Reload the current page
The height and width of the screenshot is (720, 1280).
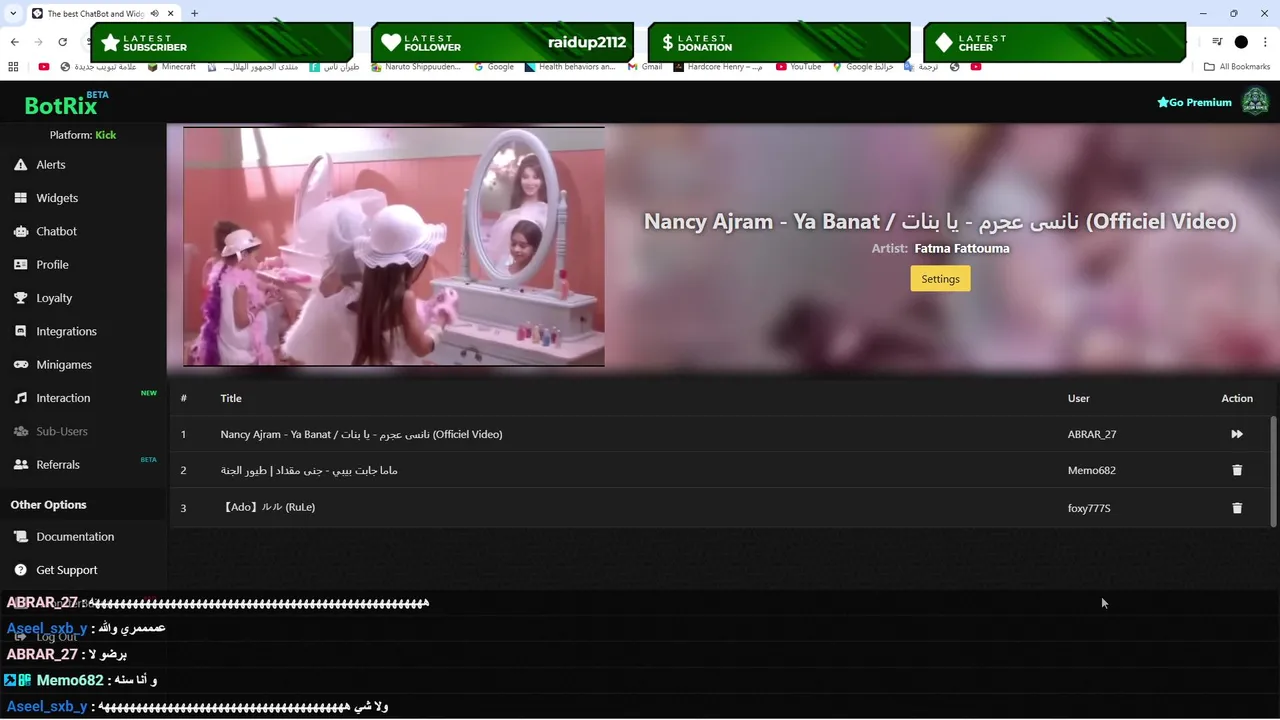63,42
